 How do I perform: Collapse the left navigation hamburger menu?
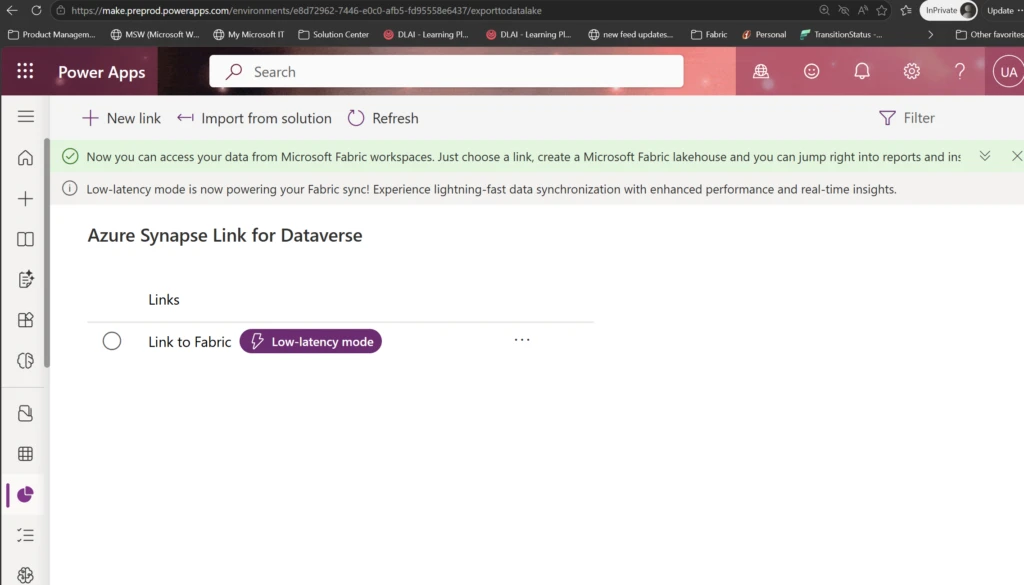(x=25, y=116)
